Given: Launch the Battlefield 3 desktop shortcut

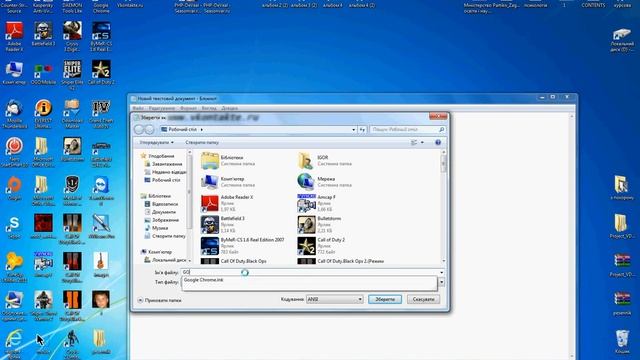Looking at the screenshot, I should (x=43, y=33).
